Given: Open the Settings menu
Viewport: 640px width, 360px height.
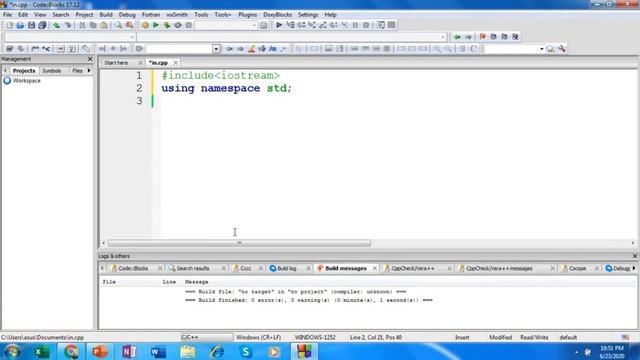Looking at the screenshot, I should 308,15.
